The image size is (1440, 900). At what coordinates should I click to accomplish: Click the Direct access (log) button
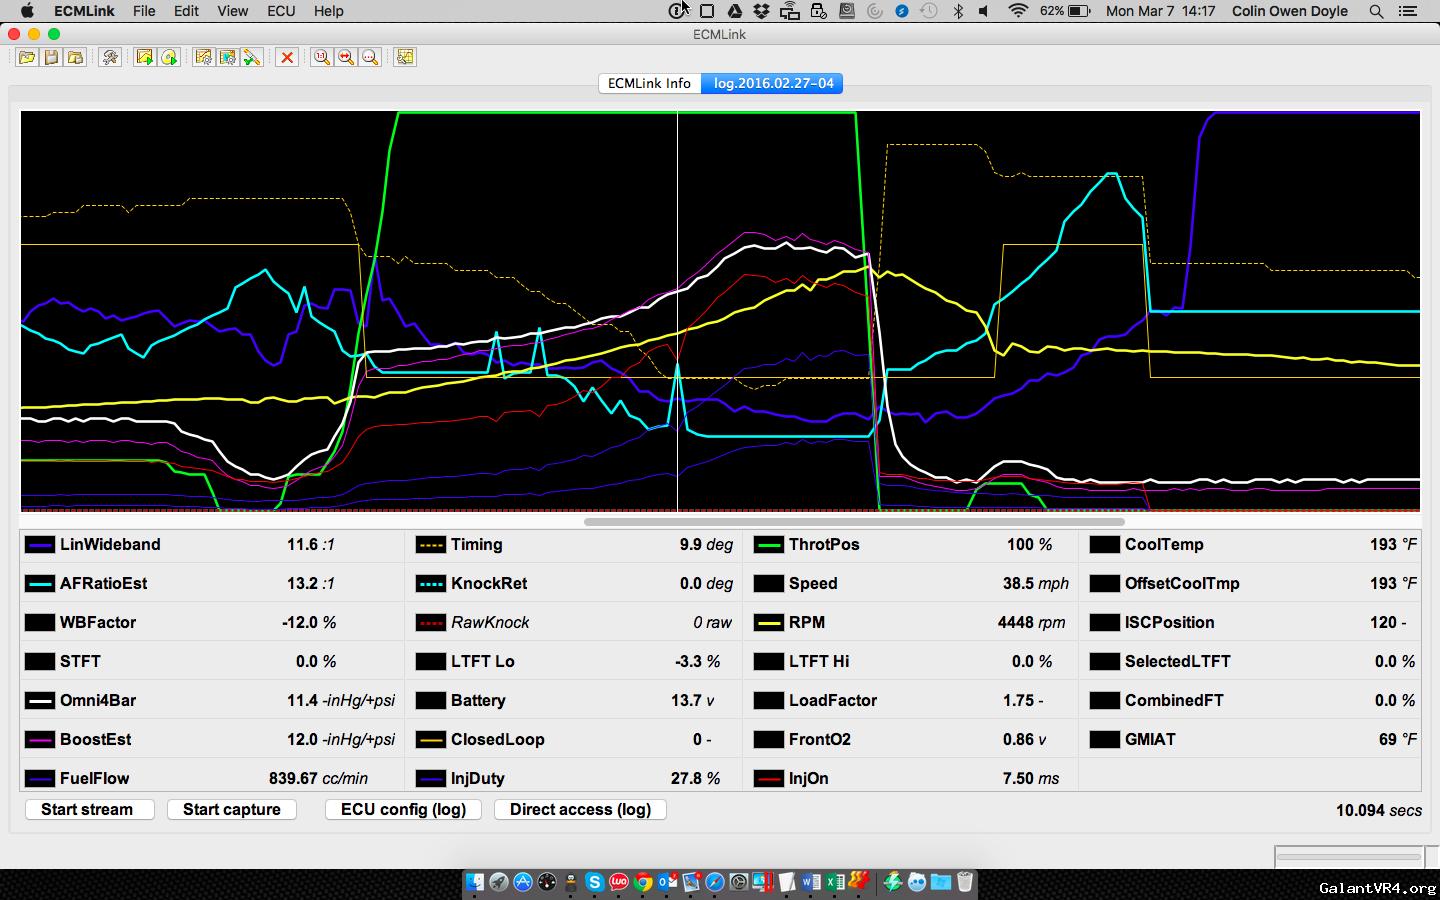tap(580, 809)
